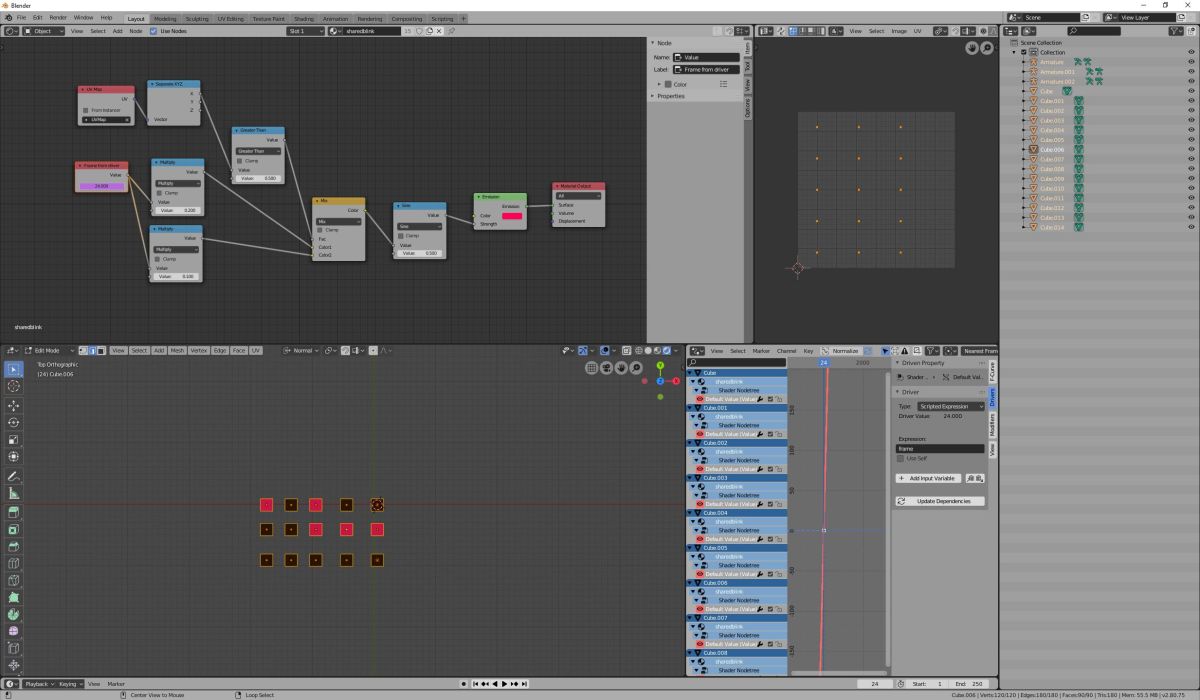Toggle eye icon for Cube.014 in outliner
Viewport: 1200px width, 700px height.
1191,227
